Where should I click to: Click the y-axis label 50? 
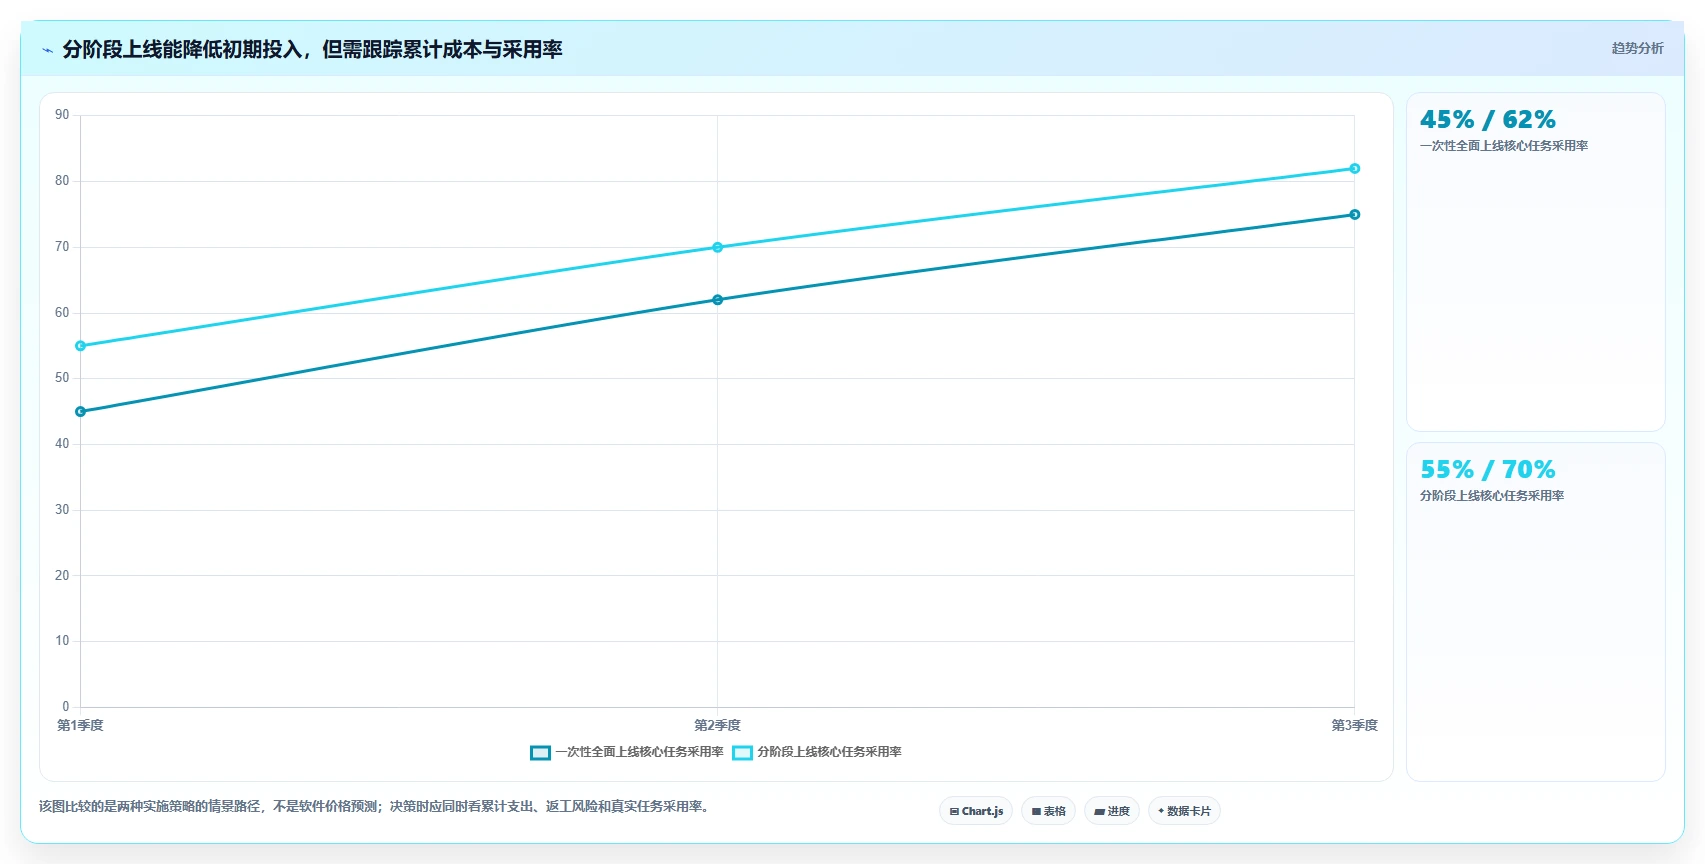tap(62, 378)
